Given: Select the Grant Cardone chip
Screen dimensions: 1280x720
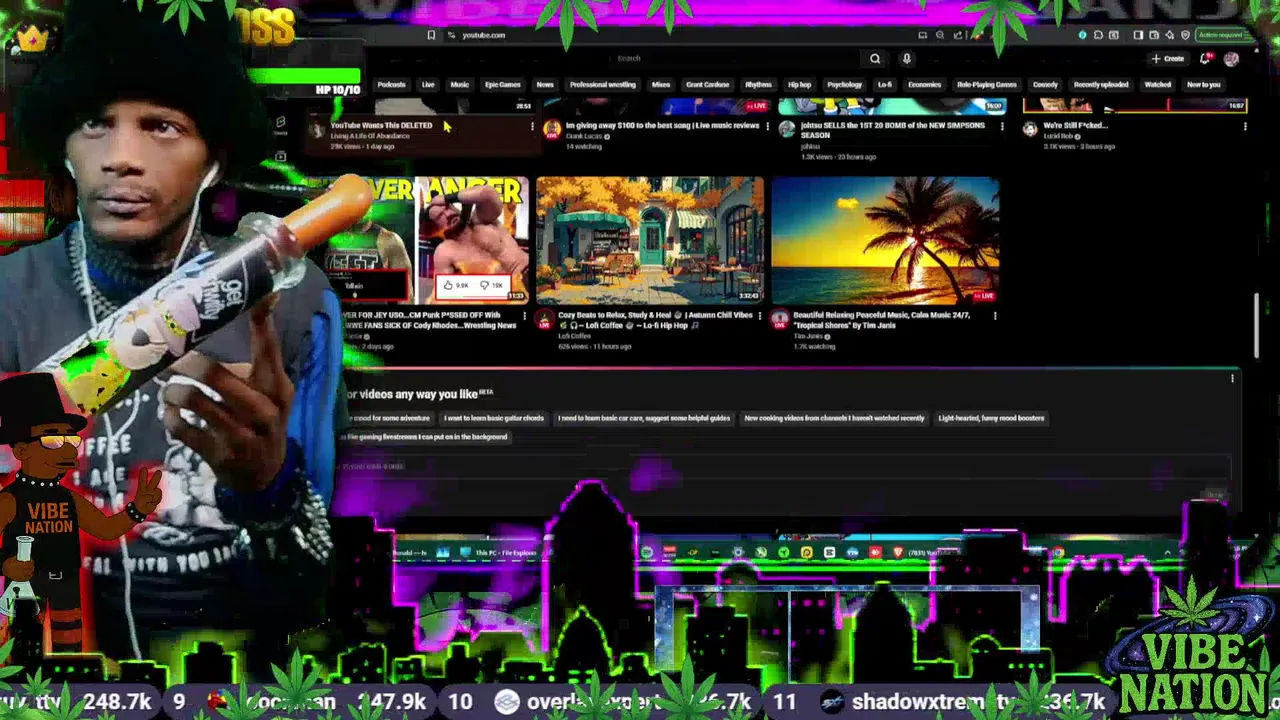Looking at the screenshot, I should pos(707,85).
